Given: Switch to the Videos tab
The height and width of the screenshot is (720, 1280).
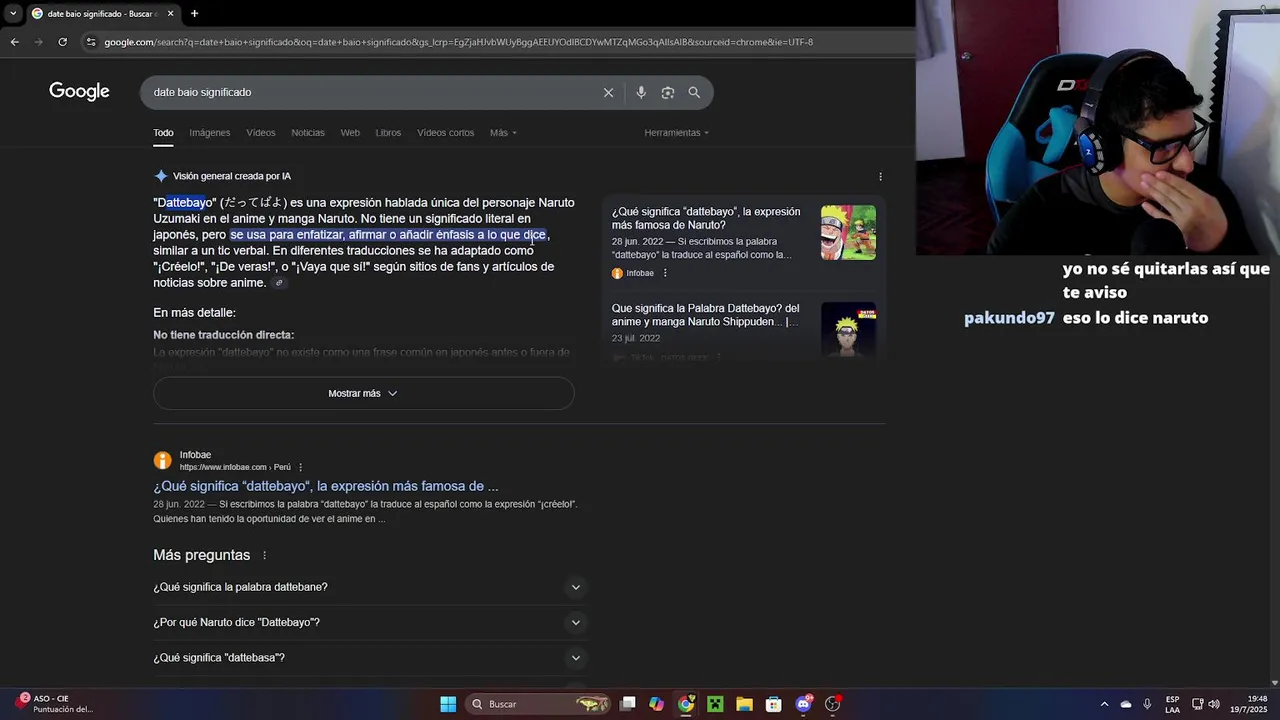Looking at the screenshot, I should (x=261, y=133).
